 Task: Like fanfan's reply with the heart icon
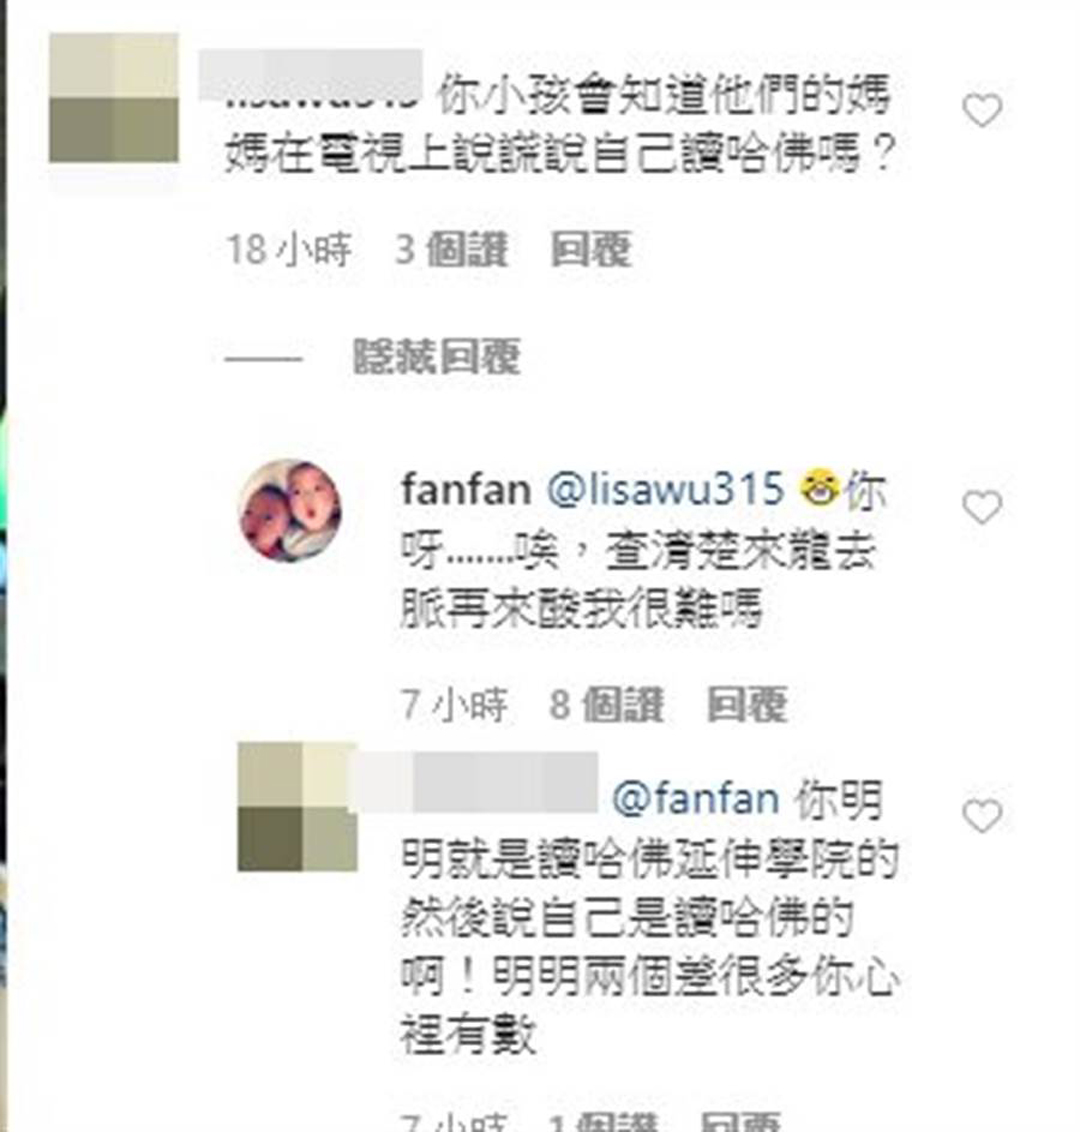pyautogui.click(x=983, y=507)
